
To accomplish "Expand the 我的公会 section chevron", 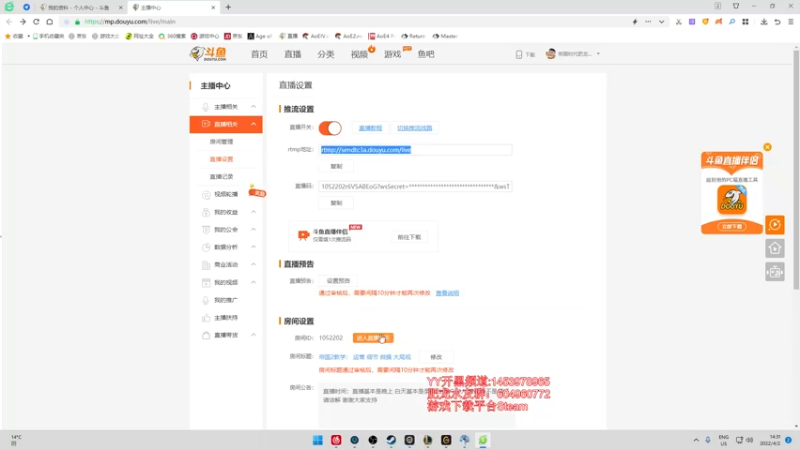I will tap(253, 230).
